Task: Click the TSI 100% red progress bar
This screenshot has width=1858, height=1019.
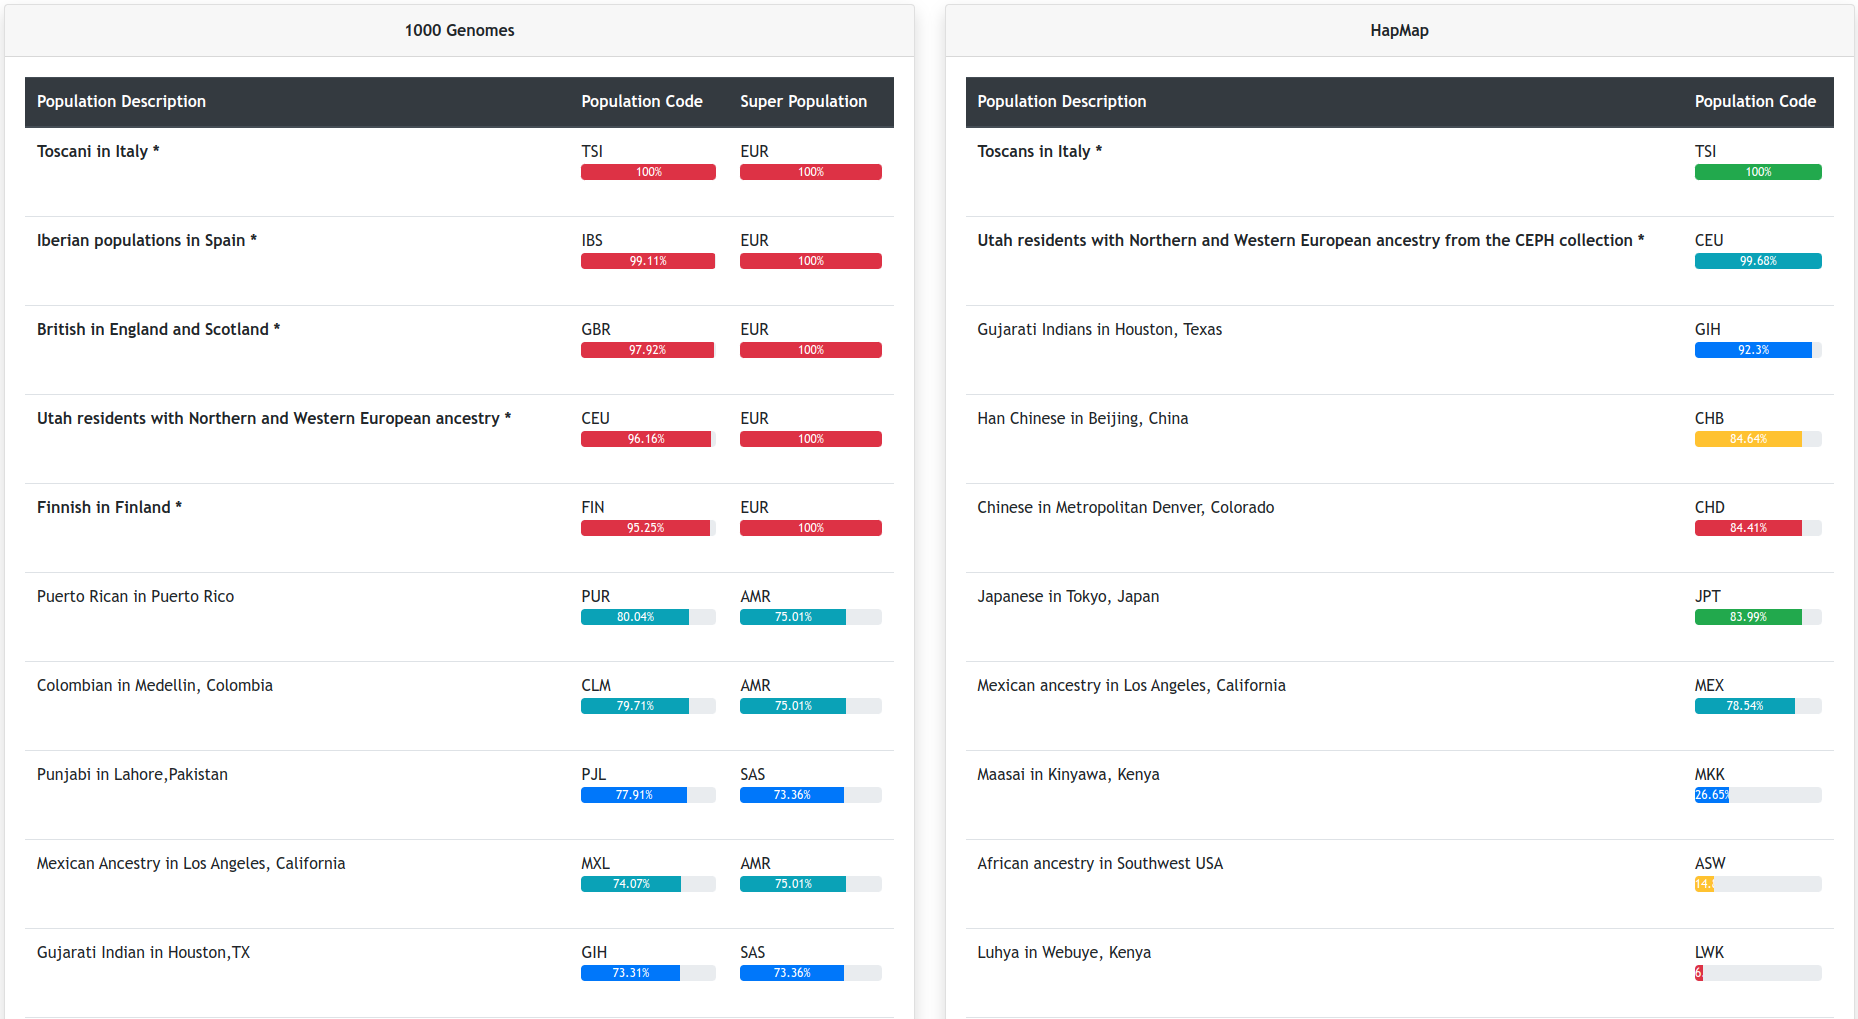Action: coord(648,172)
